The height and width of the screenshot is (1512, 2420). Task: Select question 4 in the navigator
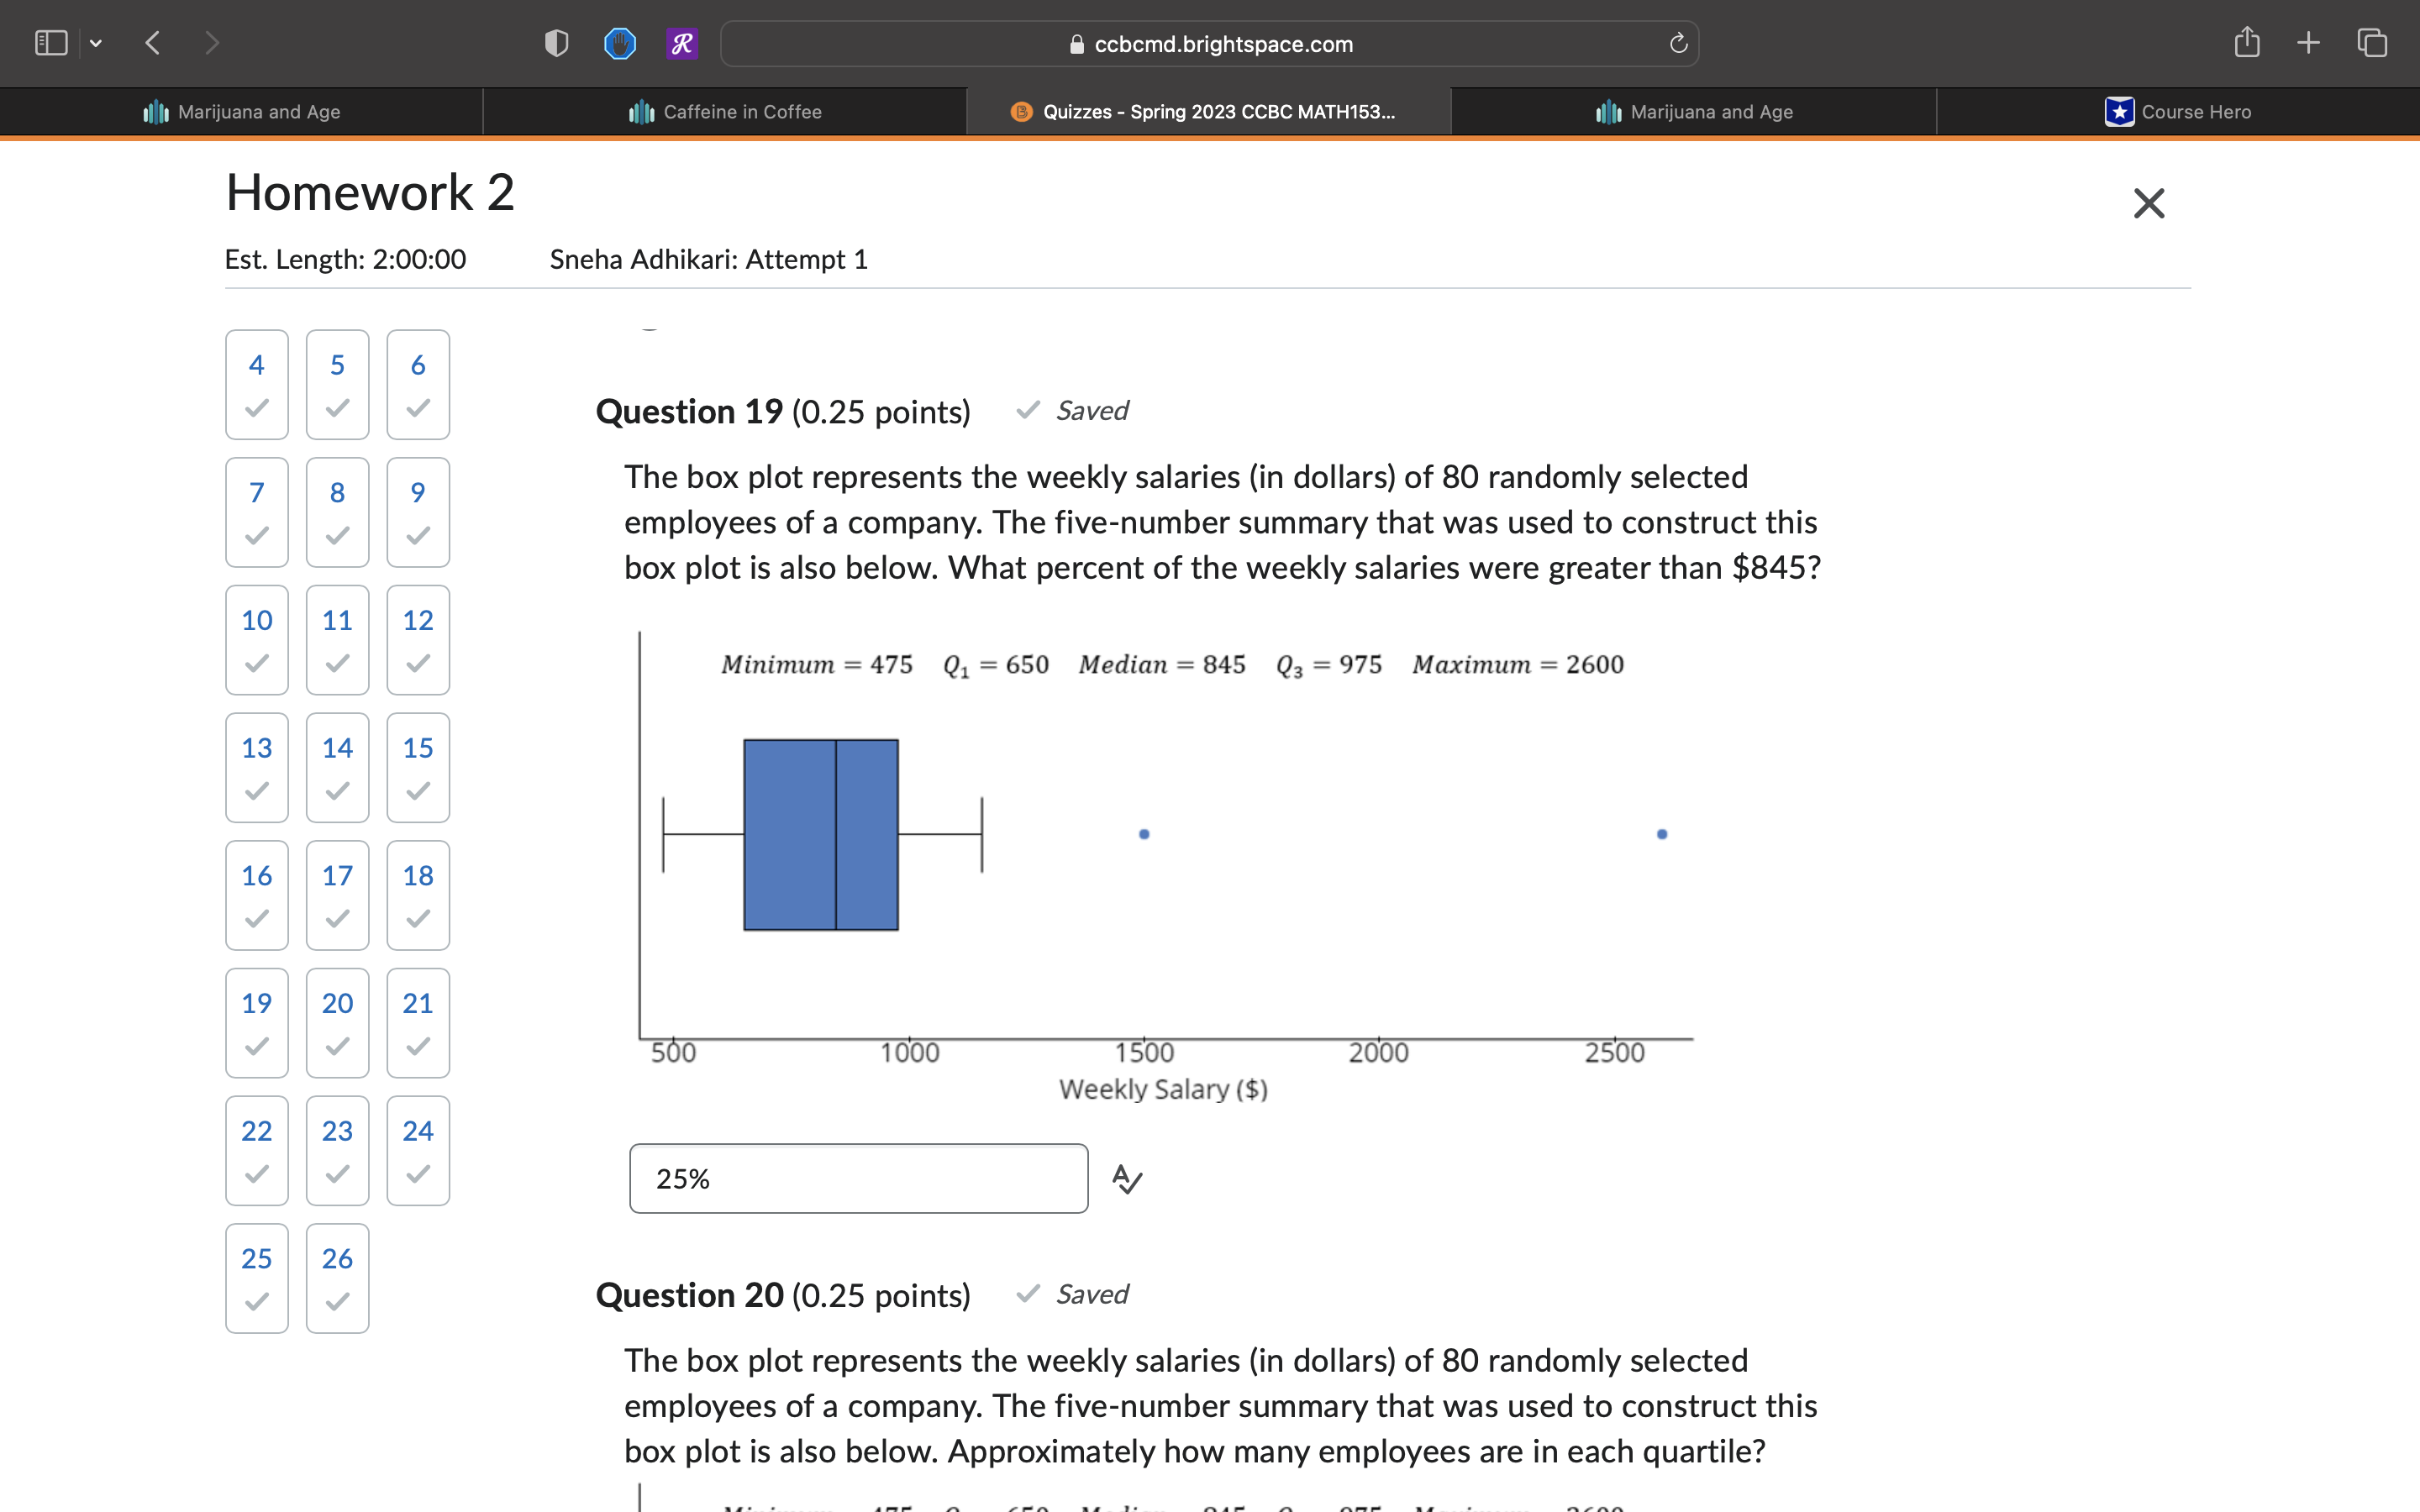(257, 384)
